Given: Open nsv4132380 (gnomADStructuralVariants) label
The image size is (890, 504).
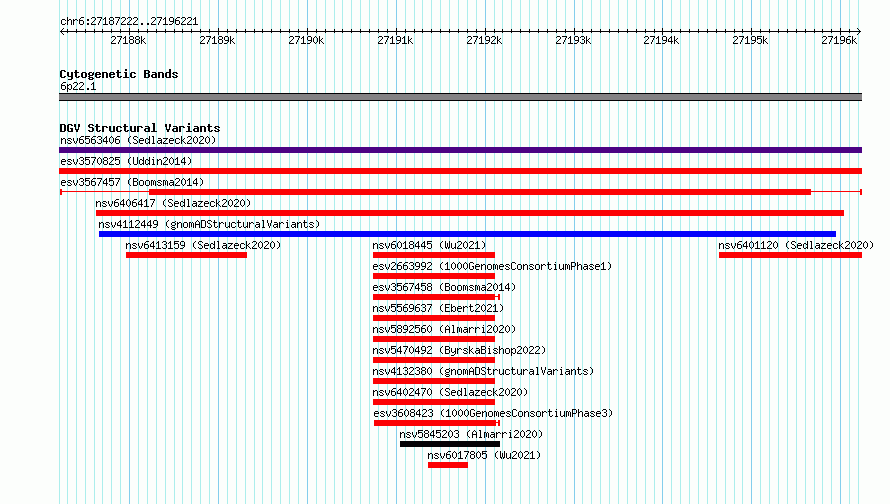Looking at the screenshot, I should point(483,371).
